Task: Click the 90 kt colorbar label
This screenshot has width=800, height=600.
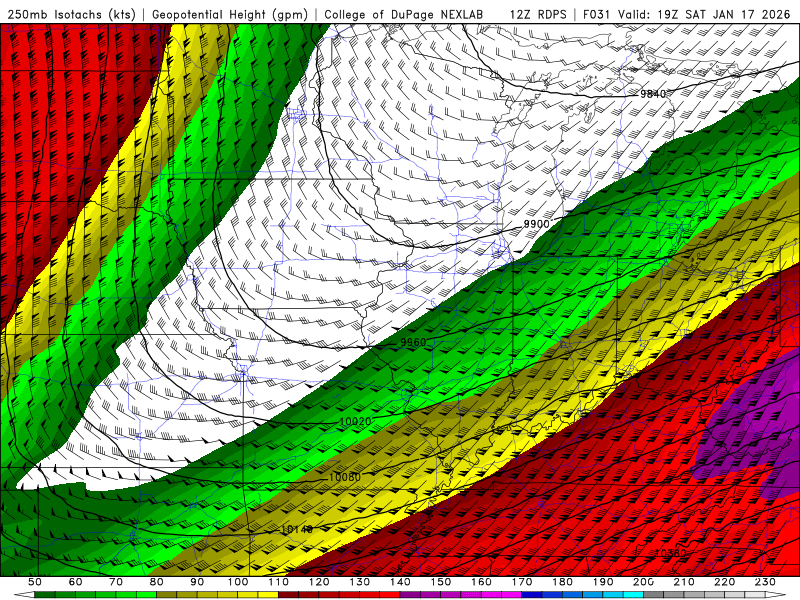Action: [x=197, y=582]
